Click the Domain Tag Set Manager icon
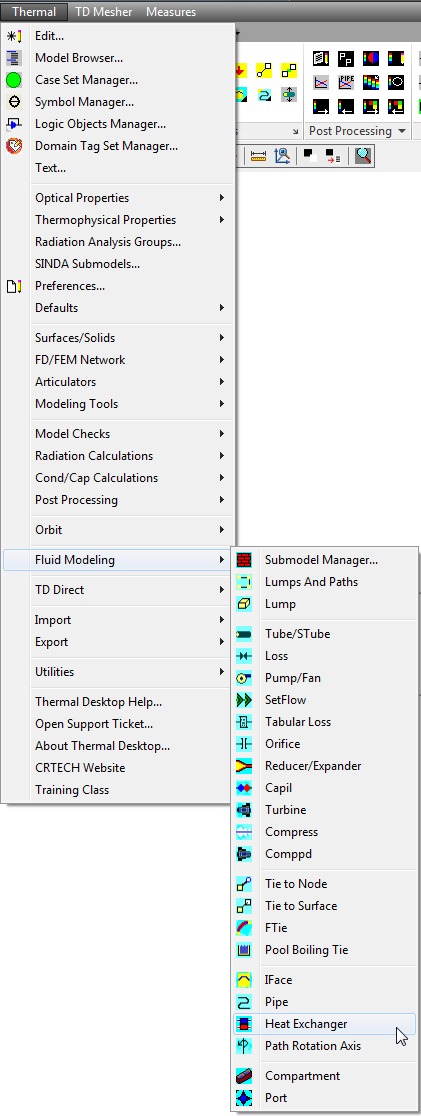This screenshot has width=421, height=1116. [x=14, y=146]
